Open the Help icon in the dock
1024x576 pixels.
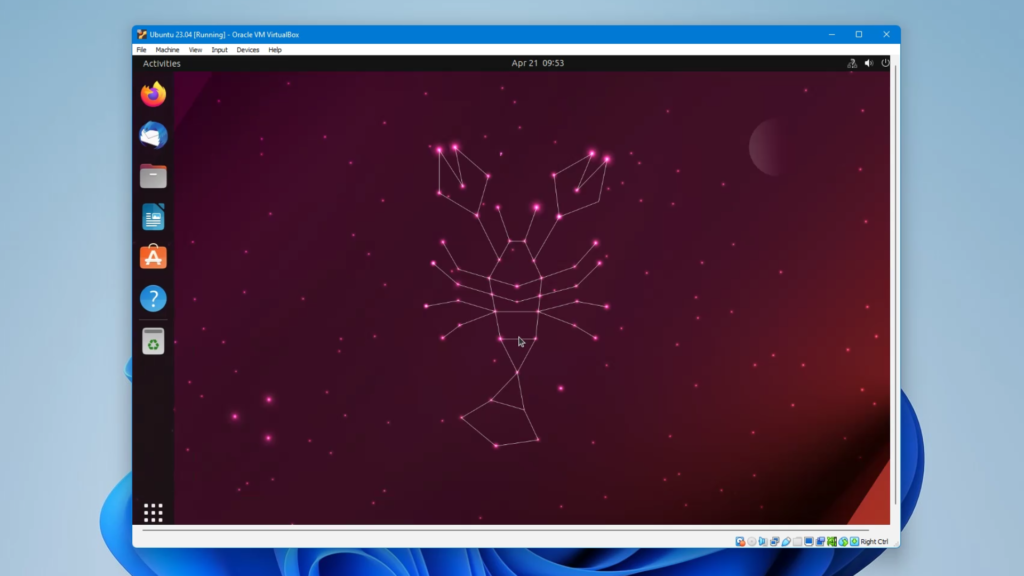pyautogui.click(x=153, y=298)
